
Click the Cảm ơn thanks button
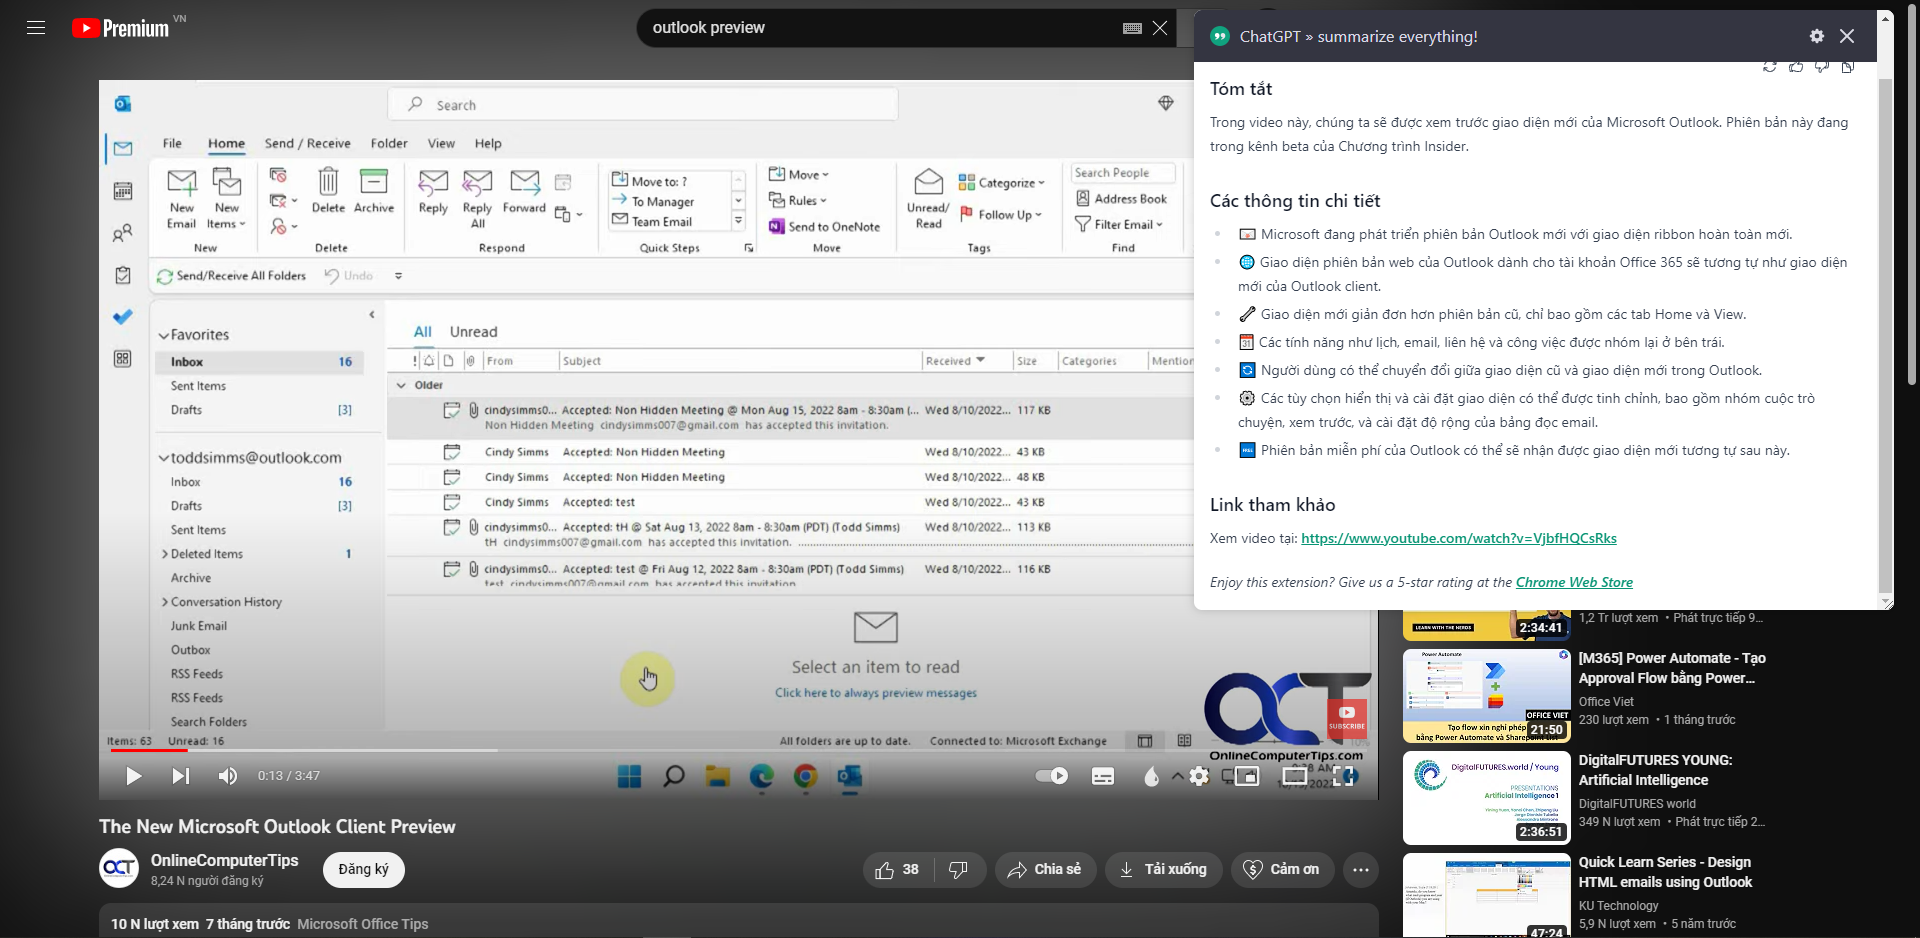click(x=1282, y=870)
